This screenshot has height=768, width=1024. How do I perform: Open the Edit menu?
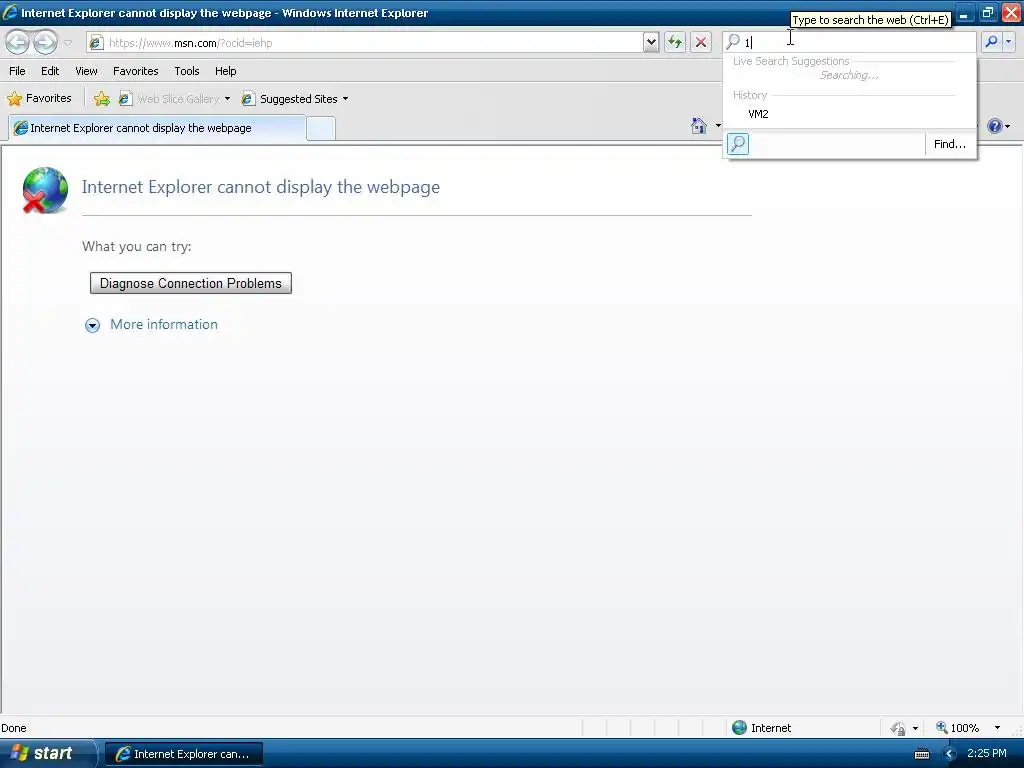[x=50, y=71]
